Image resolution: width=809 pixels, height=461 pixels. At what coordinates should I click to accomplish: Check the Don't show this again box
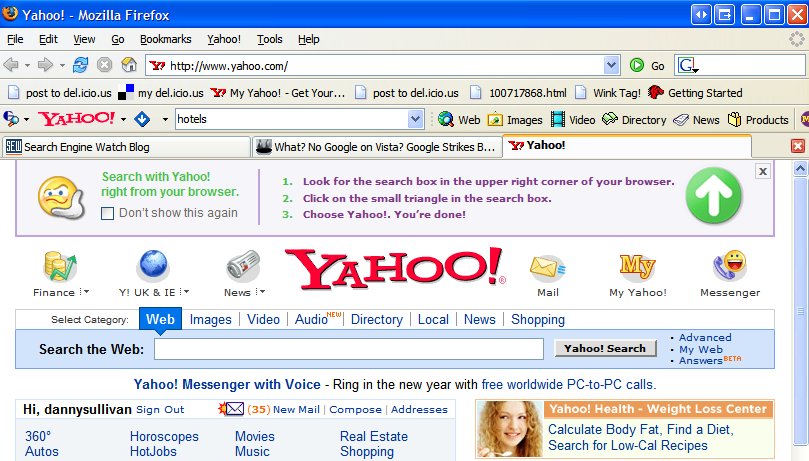107,213
